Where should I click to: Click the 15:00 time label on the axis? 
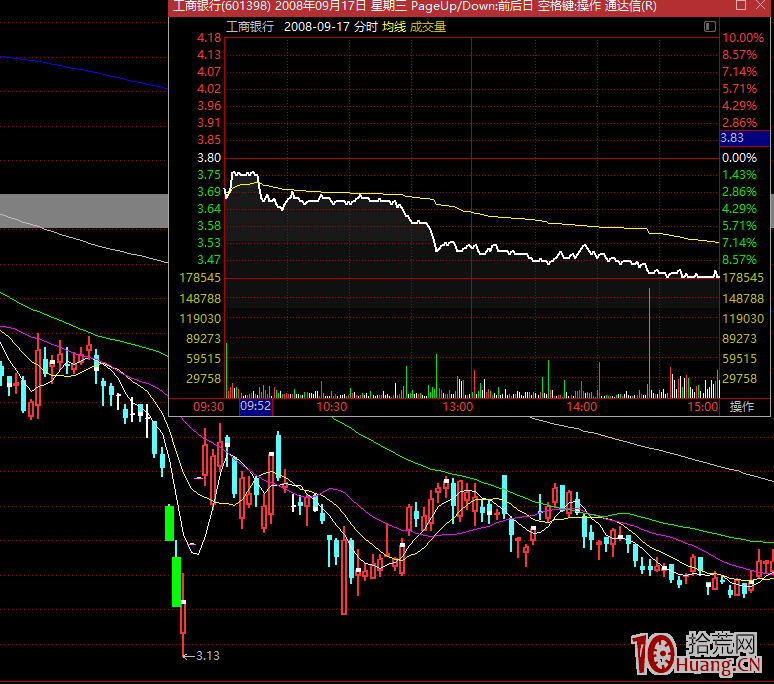coord(703,407)
